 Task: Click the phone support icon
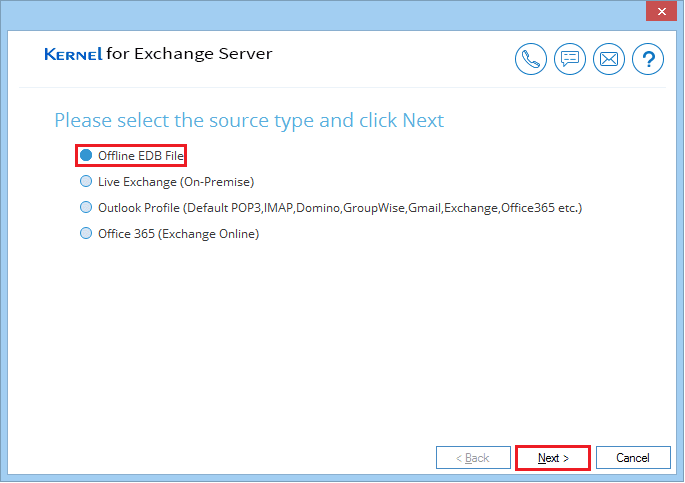coord(530,59)
